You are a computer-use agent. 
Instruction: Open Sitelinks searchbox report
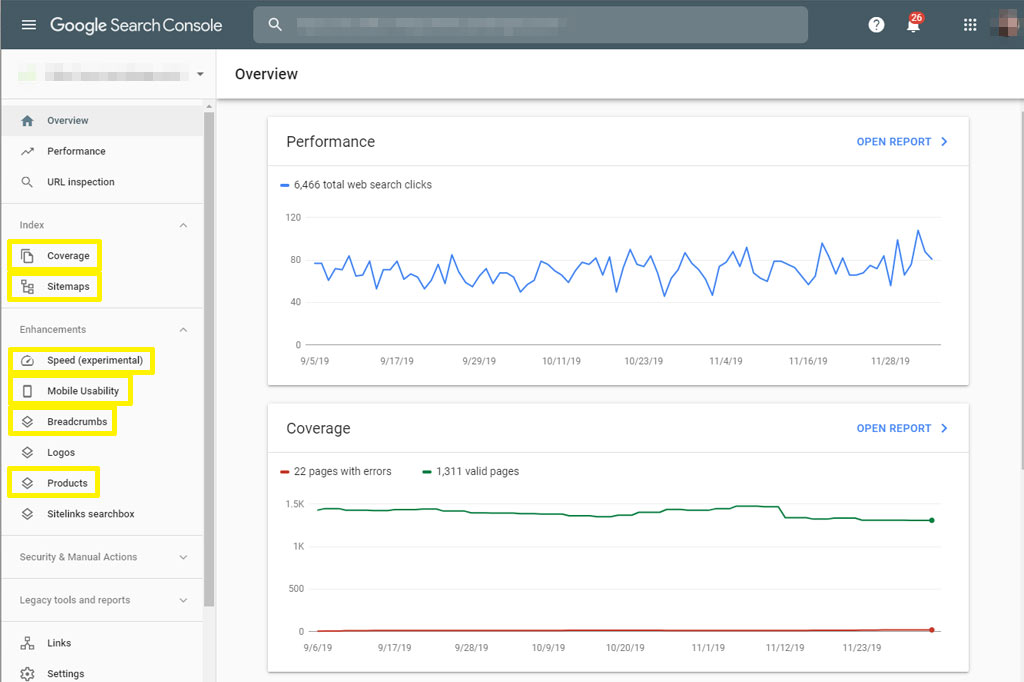point(103,514)
